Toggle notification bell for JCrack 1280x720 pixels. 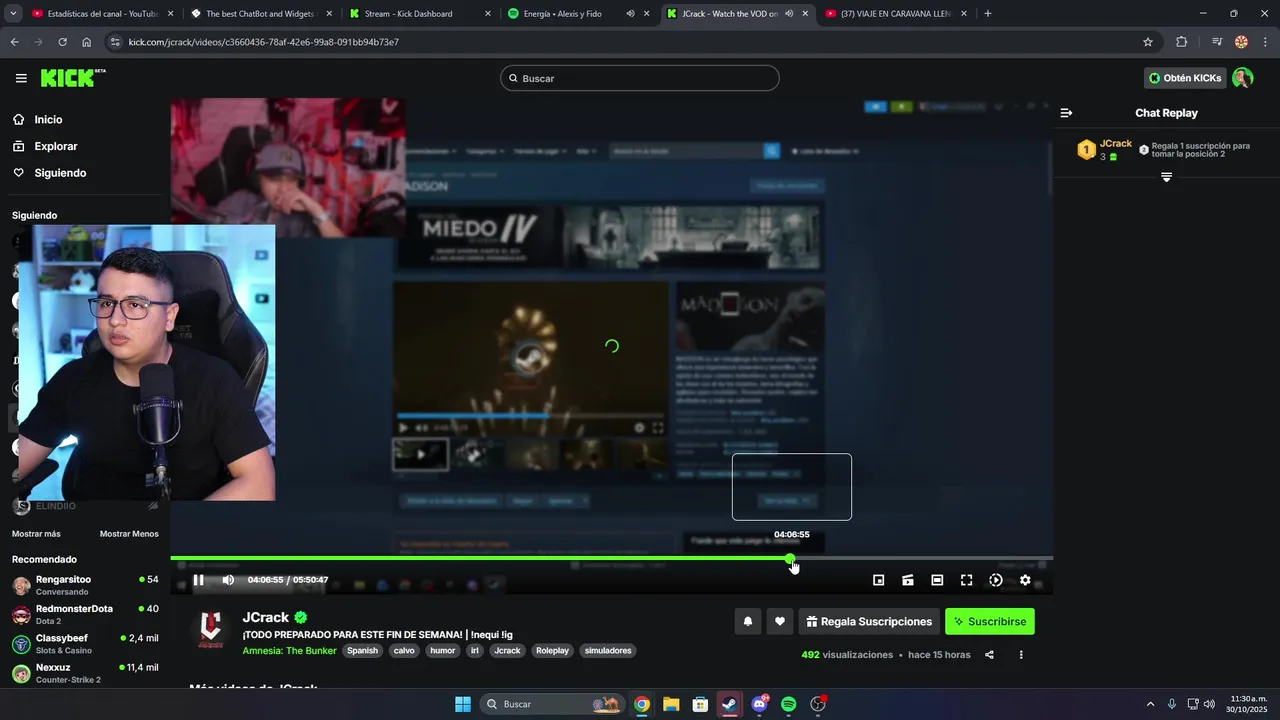(747, 621)
